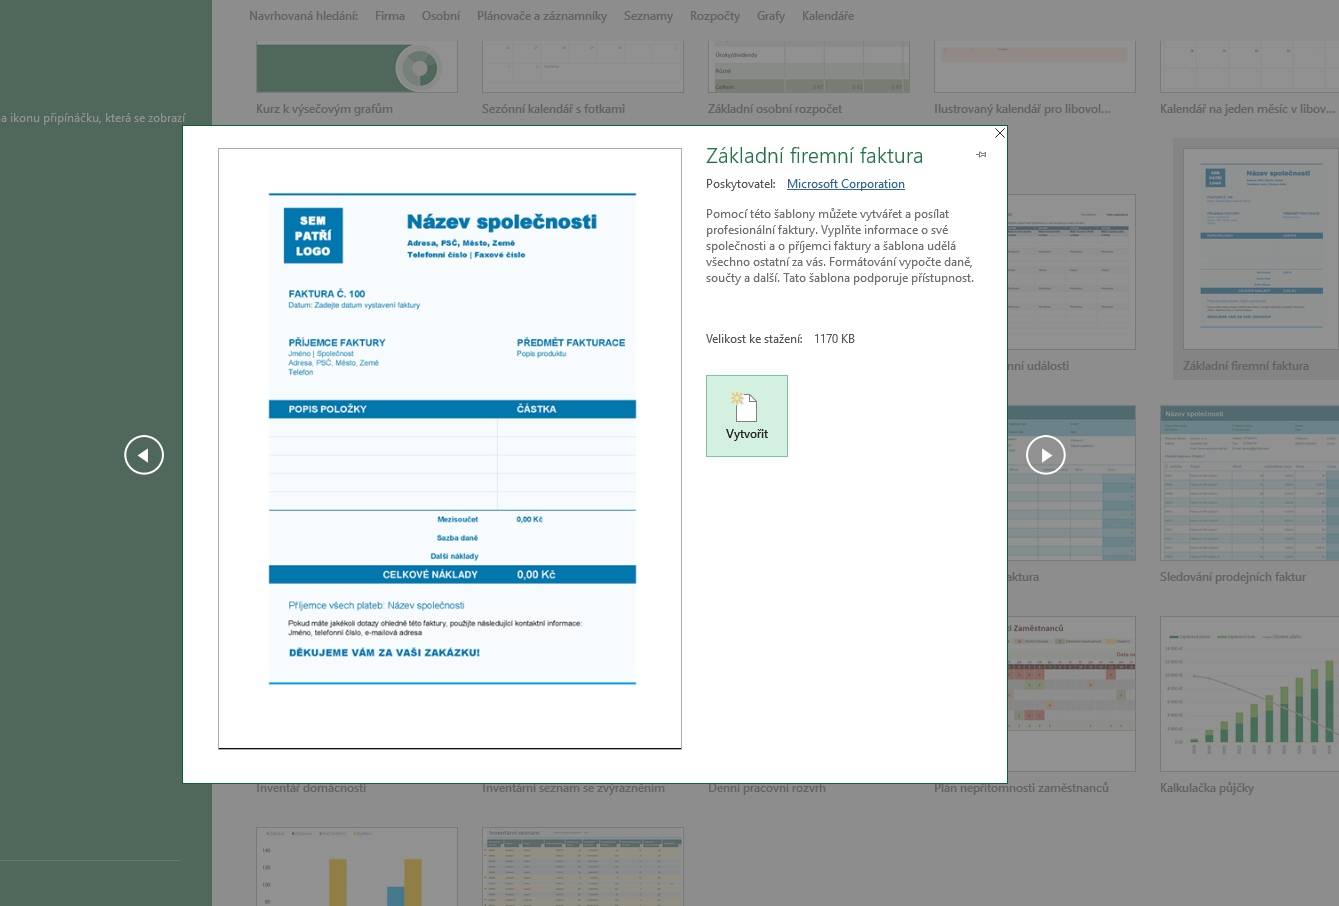Image resolution: width=1339 pixels, height=906 pixels.
Task: Pin this template to the list
Action: [981, 154]
